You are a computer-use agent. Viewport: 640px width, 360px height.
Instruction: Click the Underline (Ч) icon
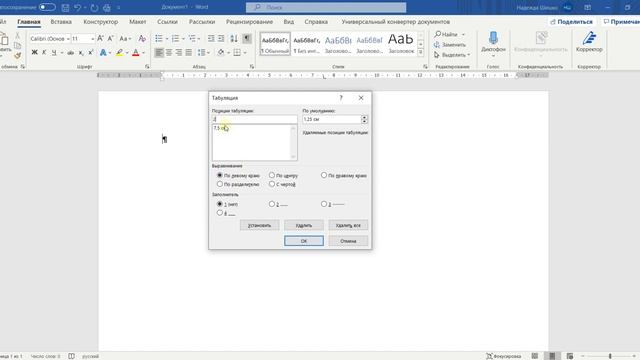coord(53,53)
